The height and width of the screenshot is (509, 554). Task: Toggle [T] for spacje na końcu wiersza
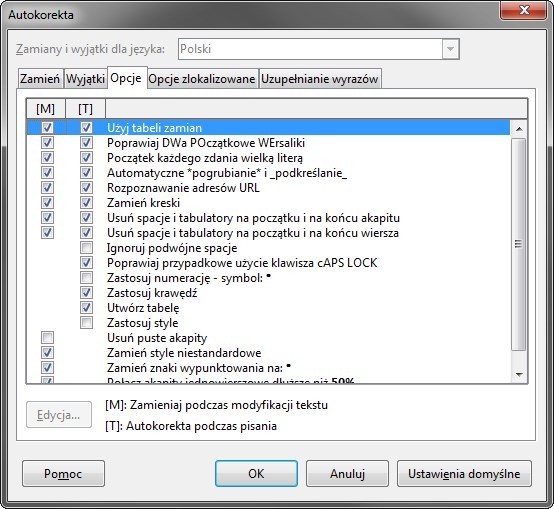(x=86, y=233)
